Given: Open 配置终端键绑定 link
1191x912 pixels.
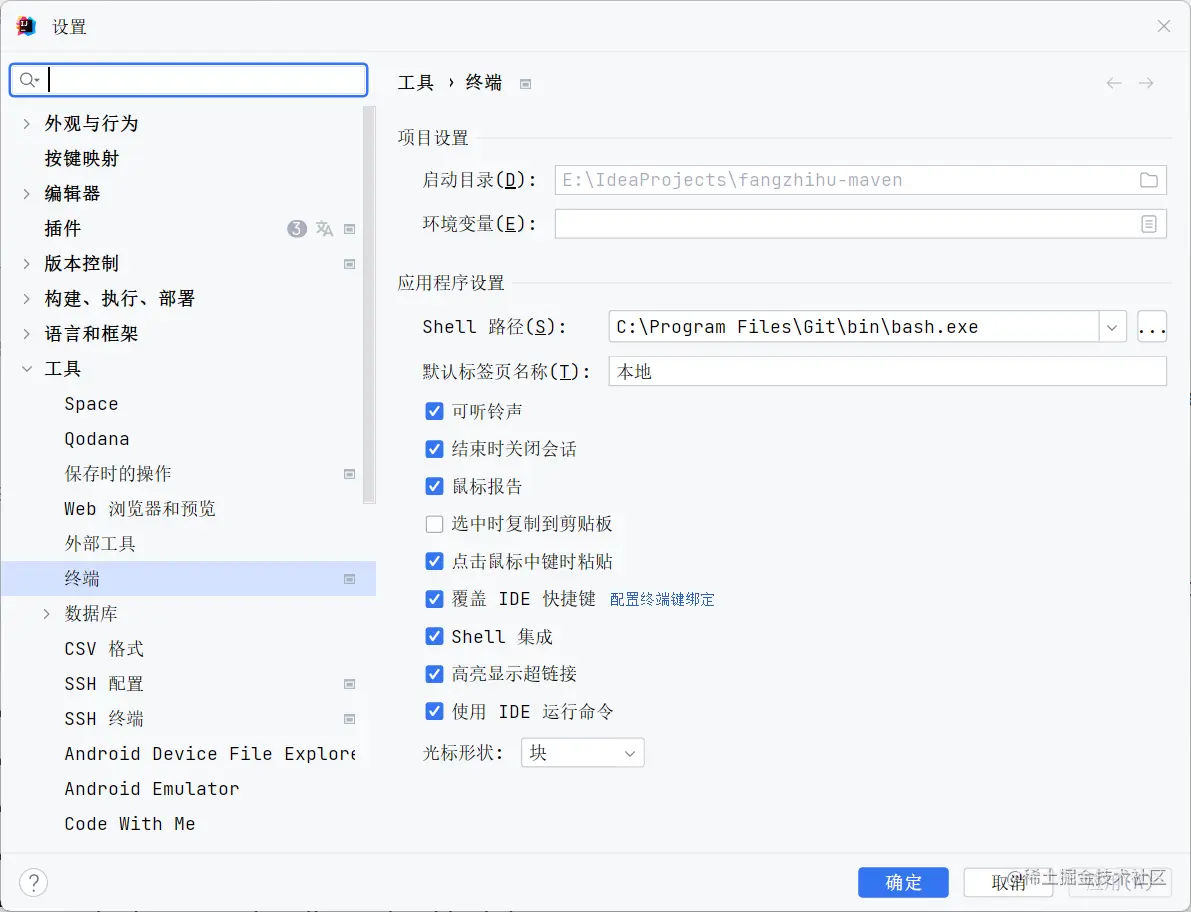Looking at the screenshot, I should 662,599.
